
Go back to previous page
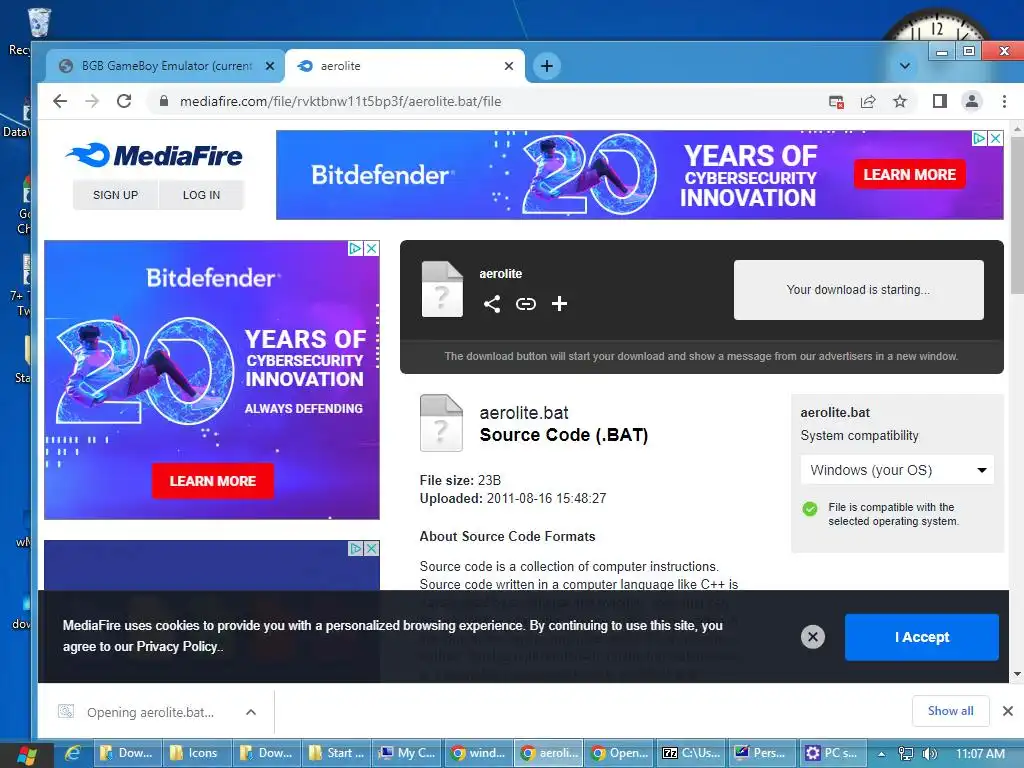click(x=60, y=101)
